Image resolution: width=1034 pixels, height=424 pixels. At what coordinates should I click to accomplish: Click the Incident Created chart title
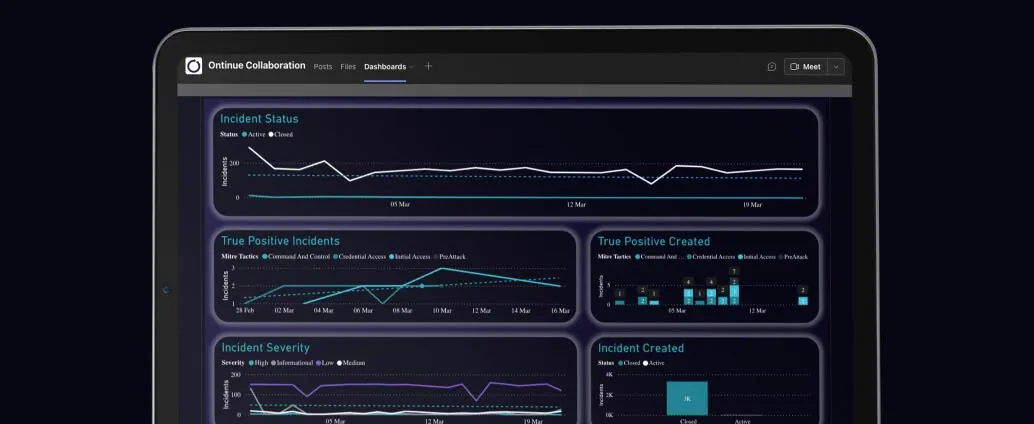[640, 348]
